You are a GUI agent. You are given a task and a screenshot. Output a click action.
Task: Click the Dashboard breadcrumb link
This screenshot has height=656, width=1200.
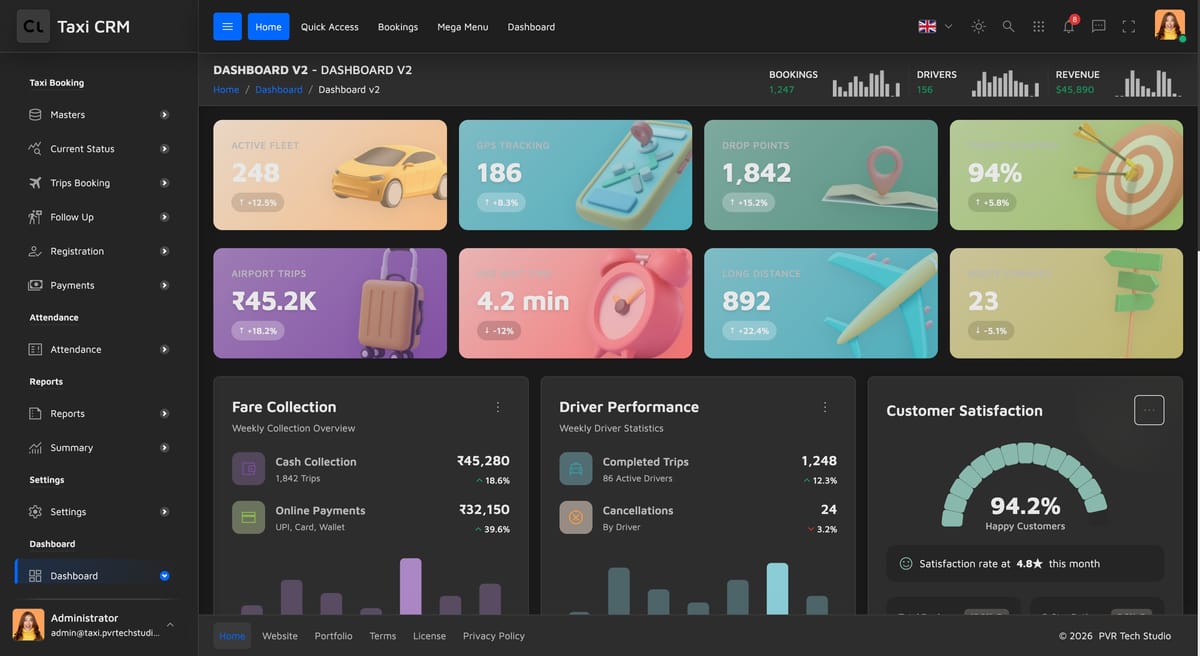coord(278,89)
